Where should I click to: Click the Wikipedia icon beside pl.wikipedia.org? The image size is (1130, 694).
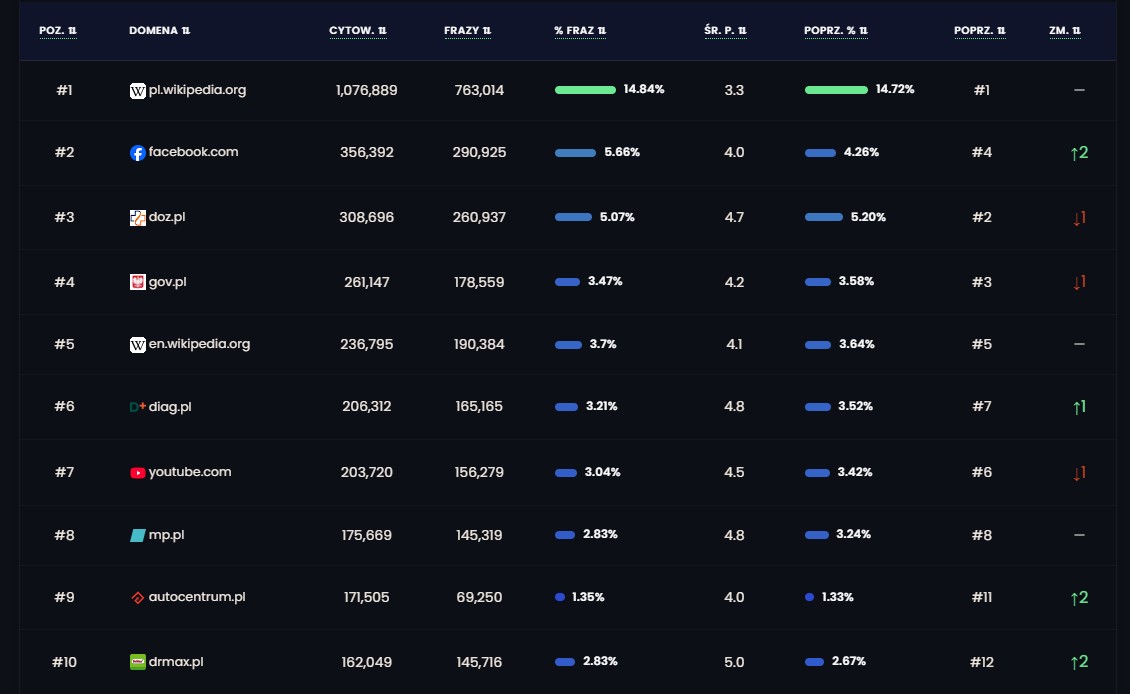tap(138, 91)
